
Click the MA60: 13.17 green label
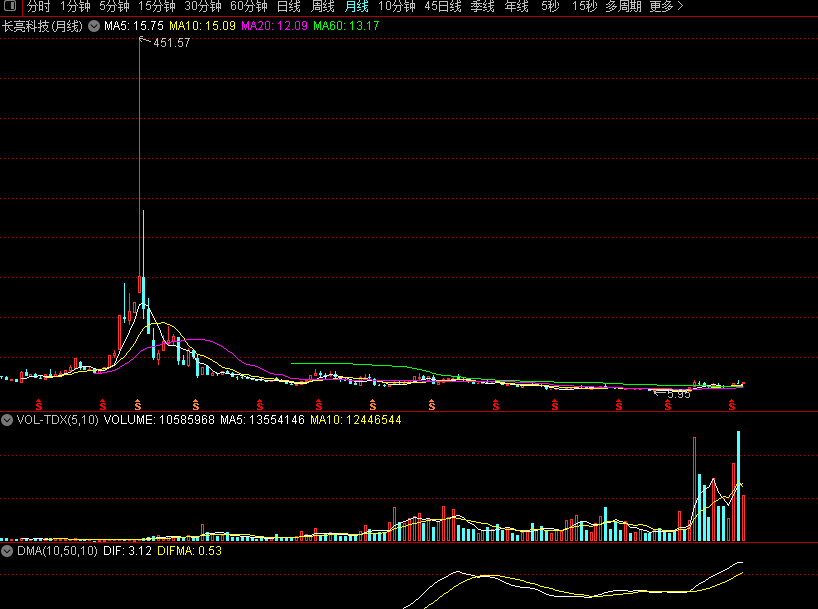click(346, 26)
